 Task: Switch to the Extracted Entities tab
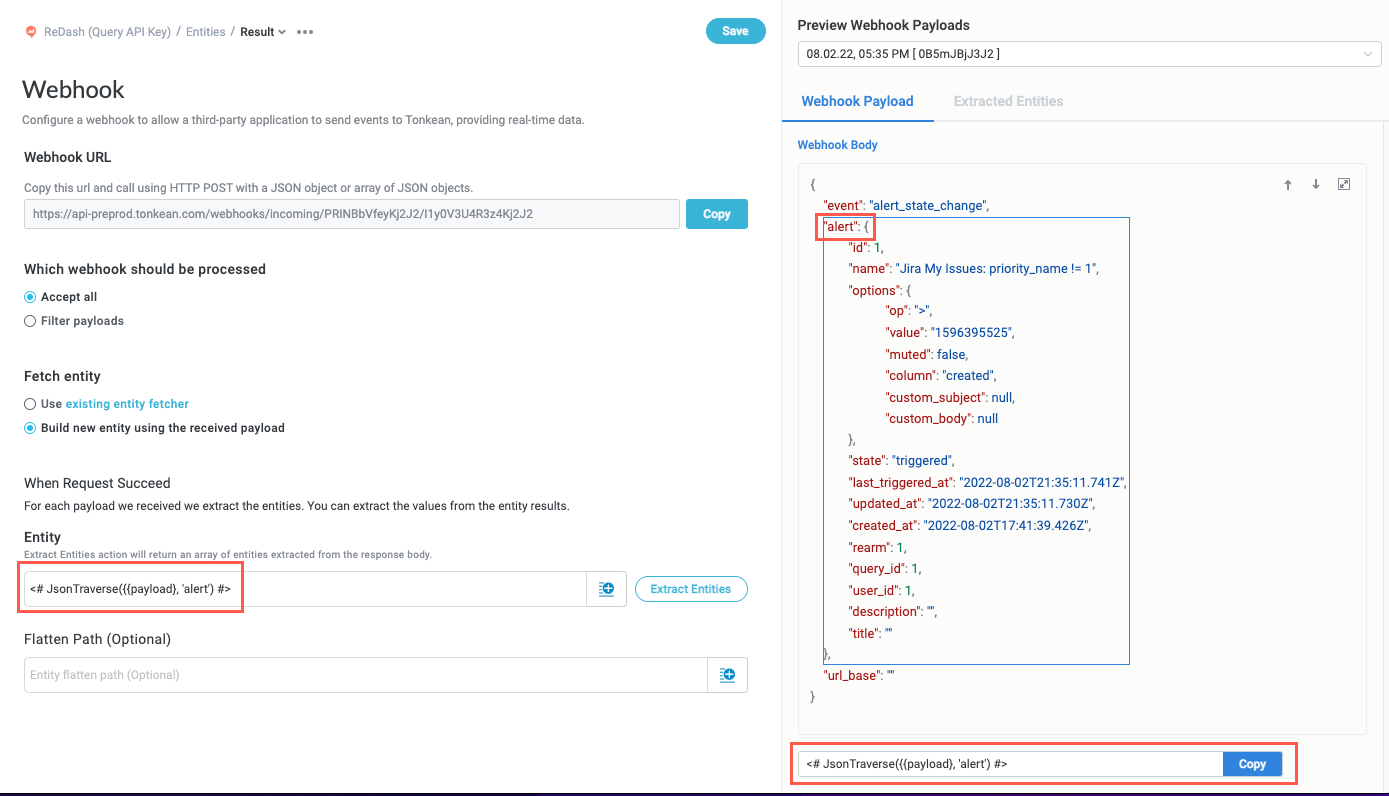point(1008,101)
